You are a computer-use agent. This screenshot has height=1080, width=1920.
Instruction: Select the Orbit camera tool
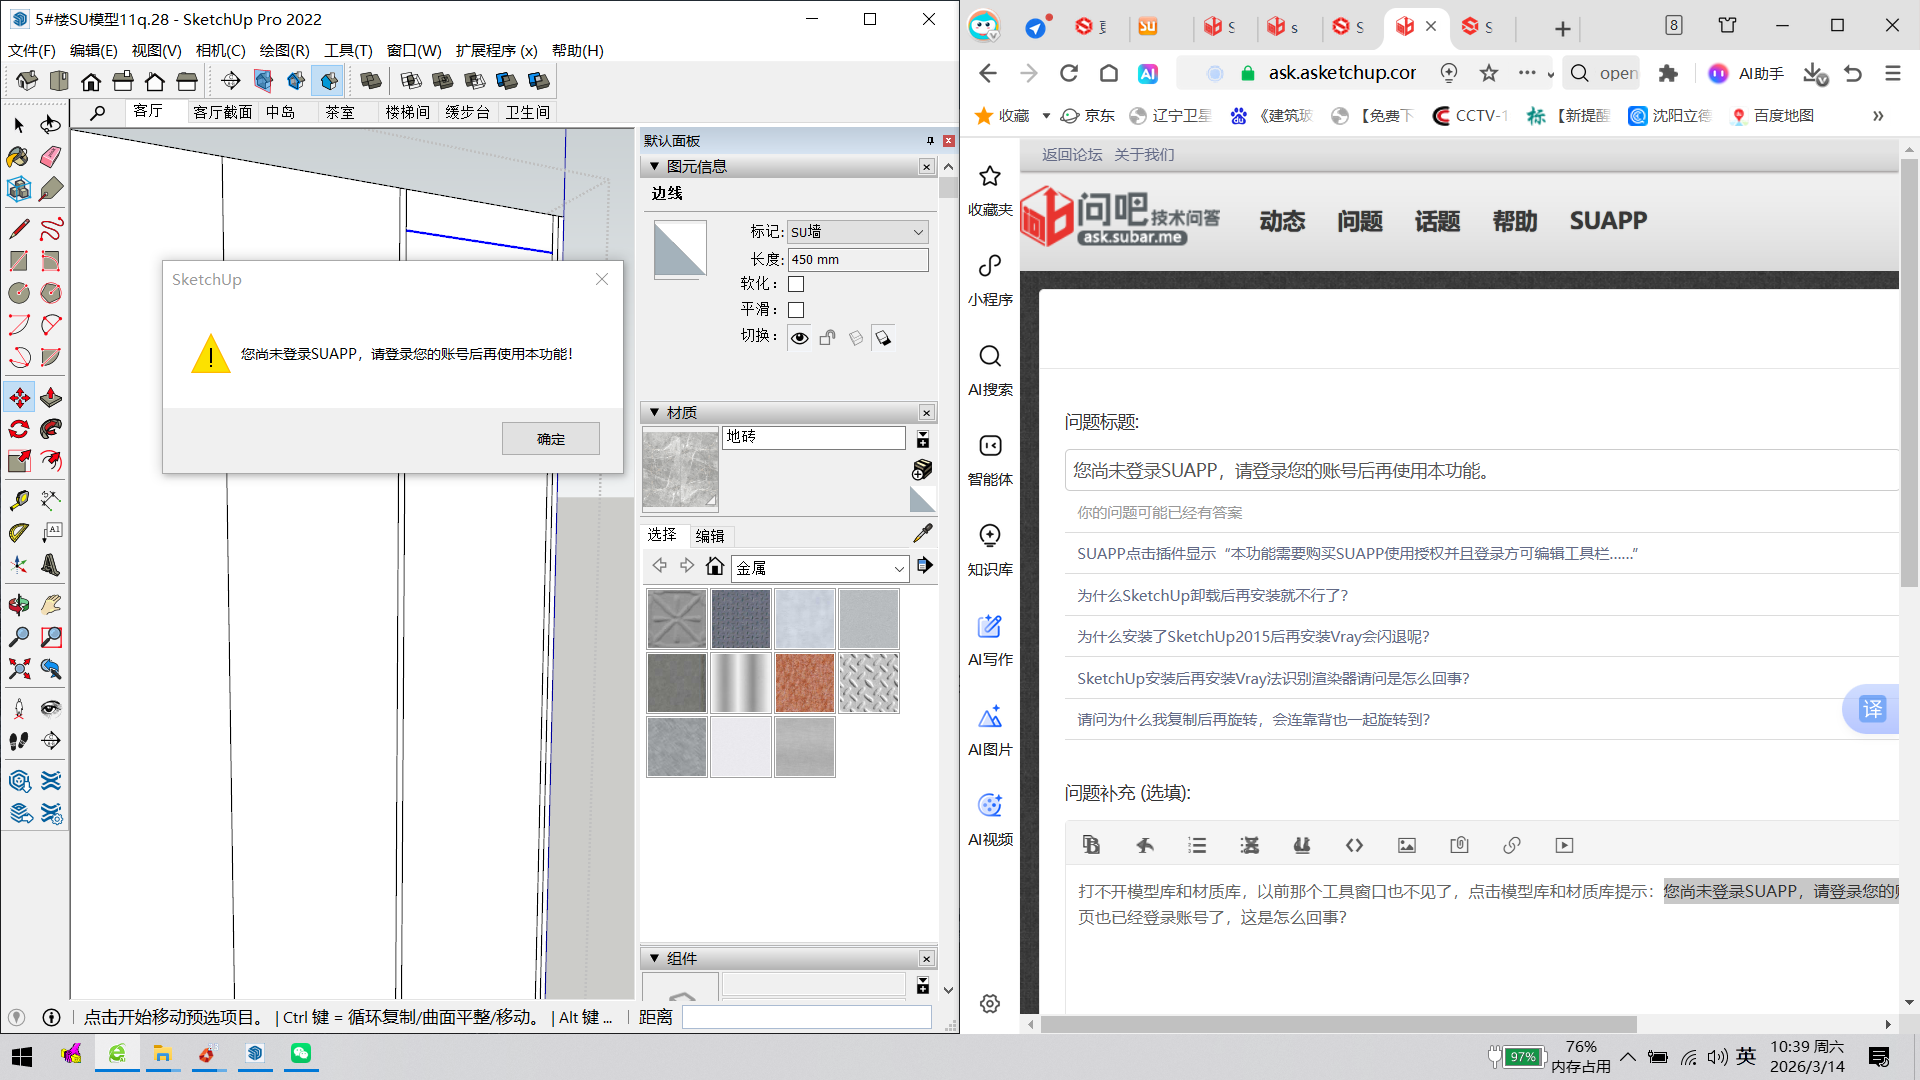(x=19, y=605)
